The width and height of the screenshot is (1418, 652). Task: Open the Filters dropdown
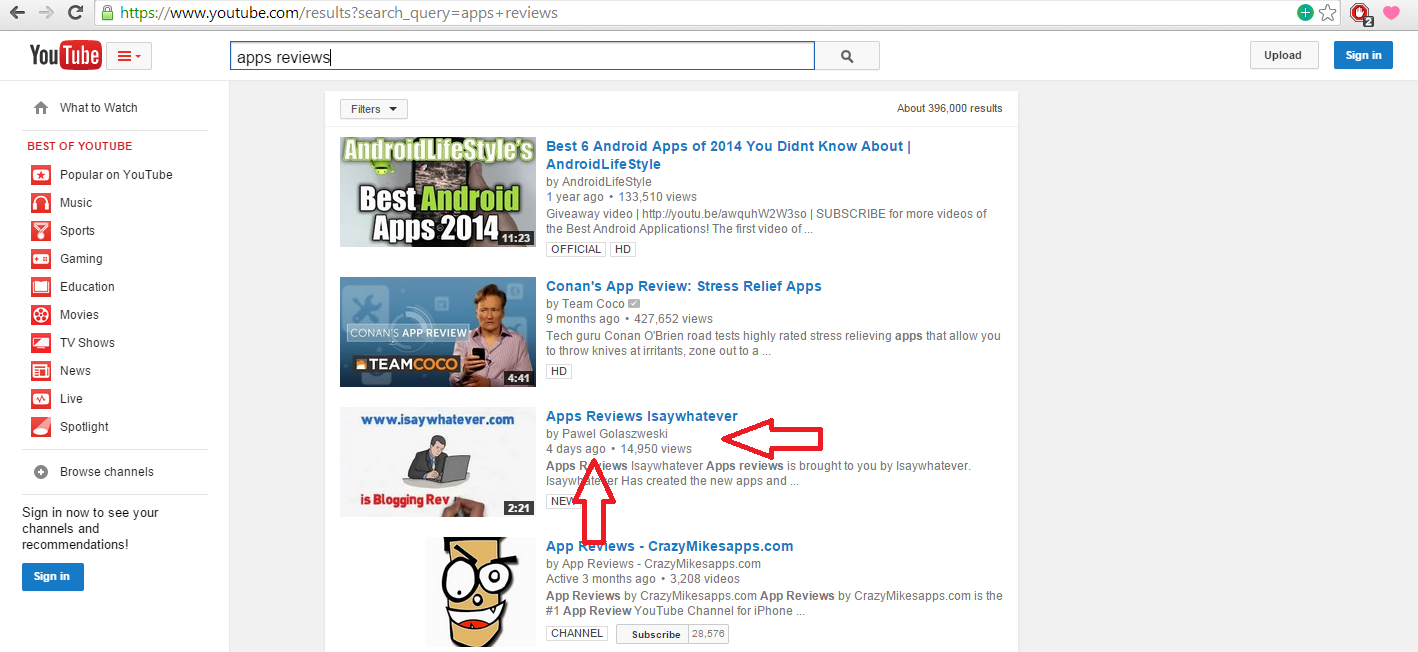[x=374, y=109]
